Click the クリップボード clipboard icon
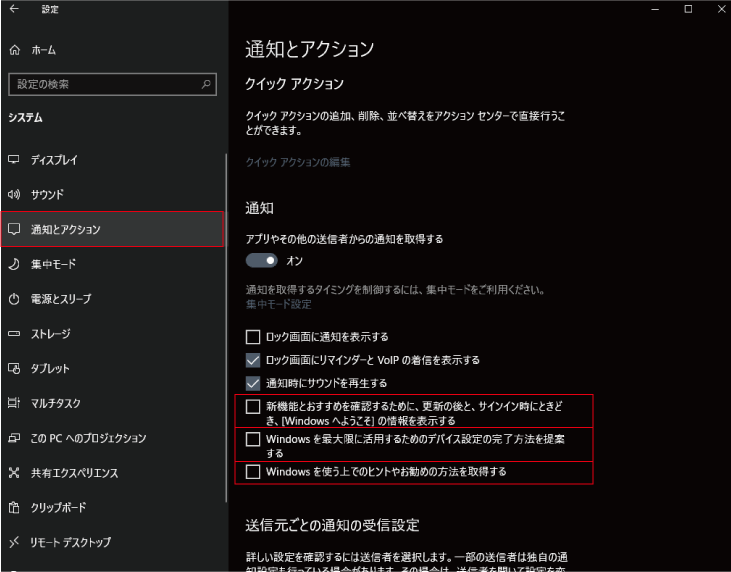Screen dimensions: 731x572 [14, 507]
